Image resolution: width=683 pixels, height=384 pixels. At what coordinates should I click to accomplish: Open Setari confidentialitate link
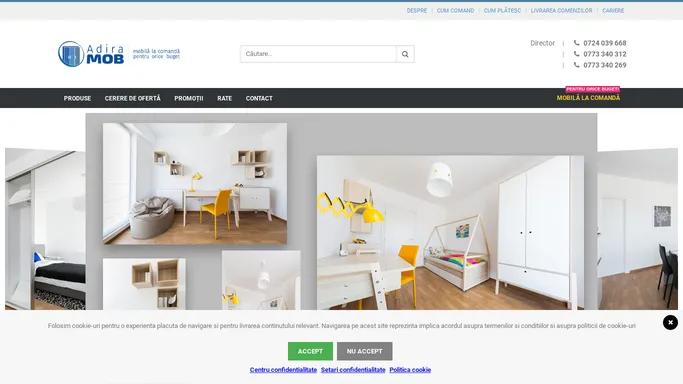coord(353,370)
